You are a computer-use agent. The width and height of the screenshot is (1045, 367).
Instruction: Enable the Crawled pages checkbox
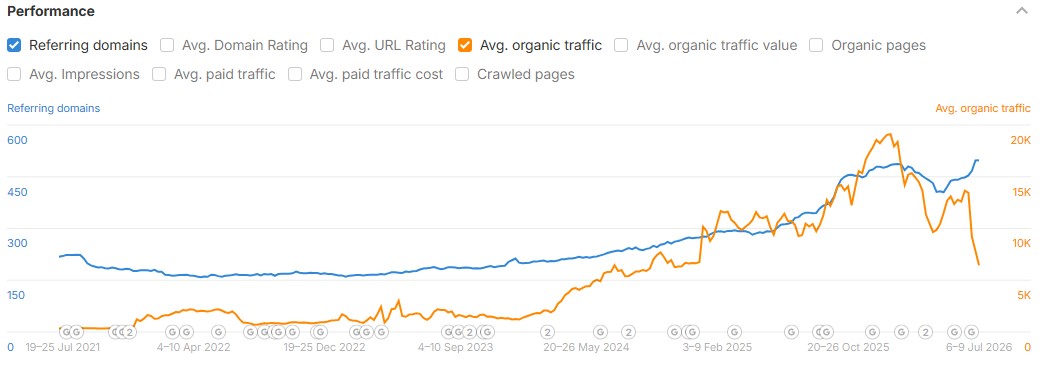click(x=463, y=74)
